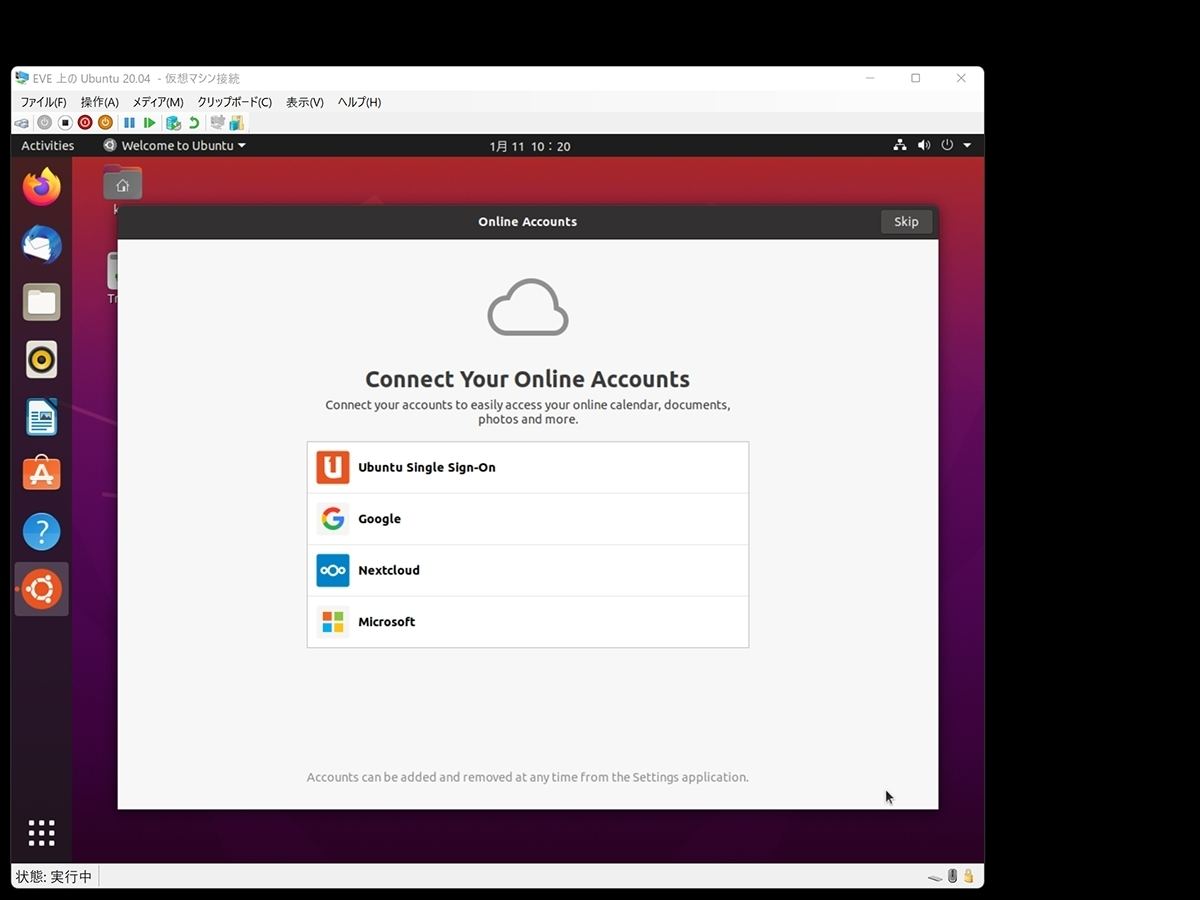
Task: Click the network status icon
Action: coord(900,146)
